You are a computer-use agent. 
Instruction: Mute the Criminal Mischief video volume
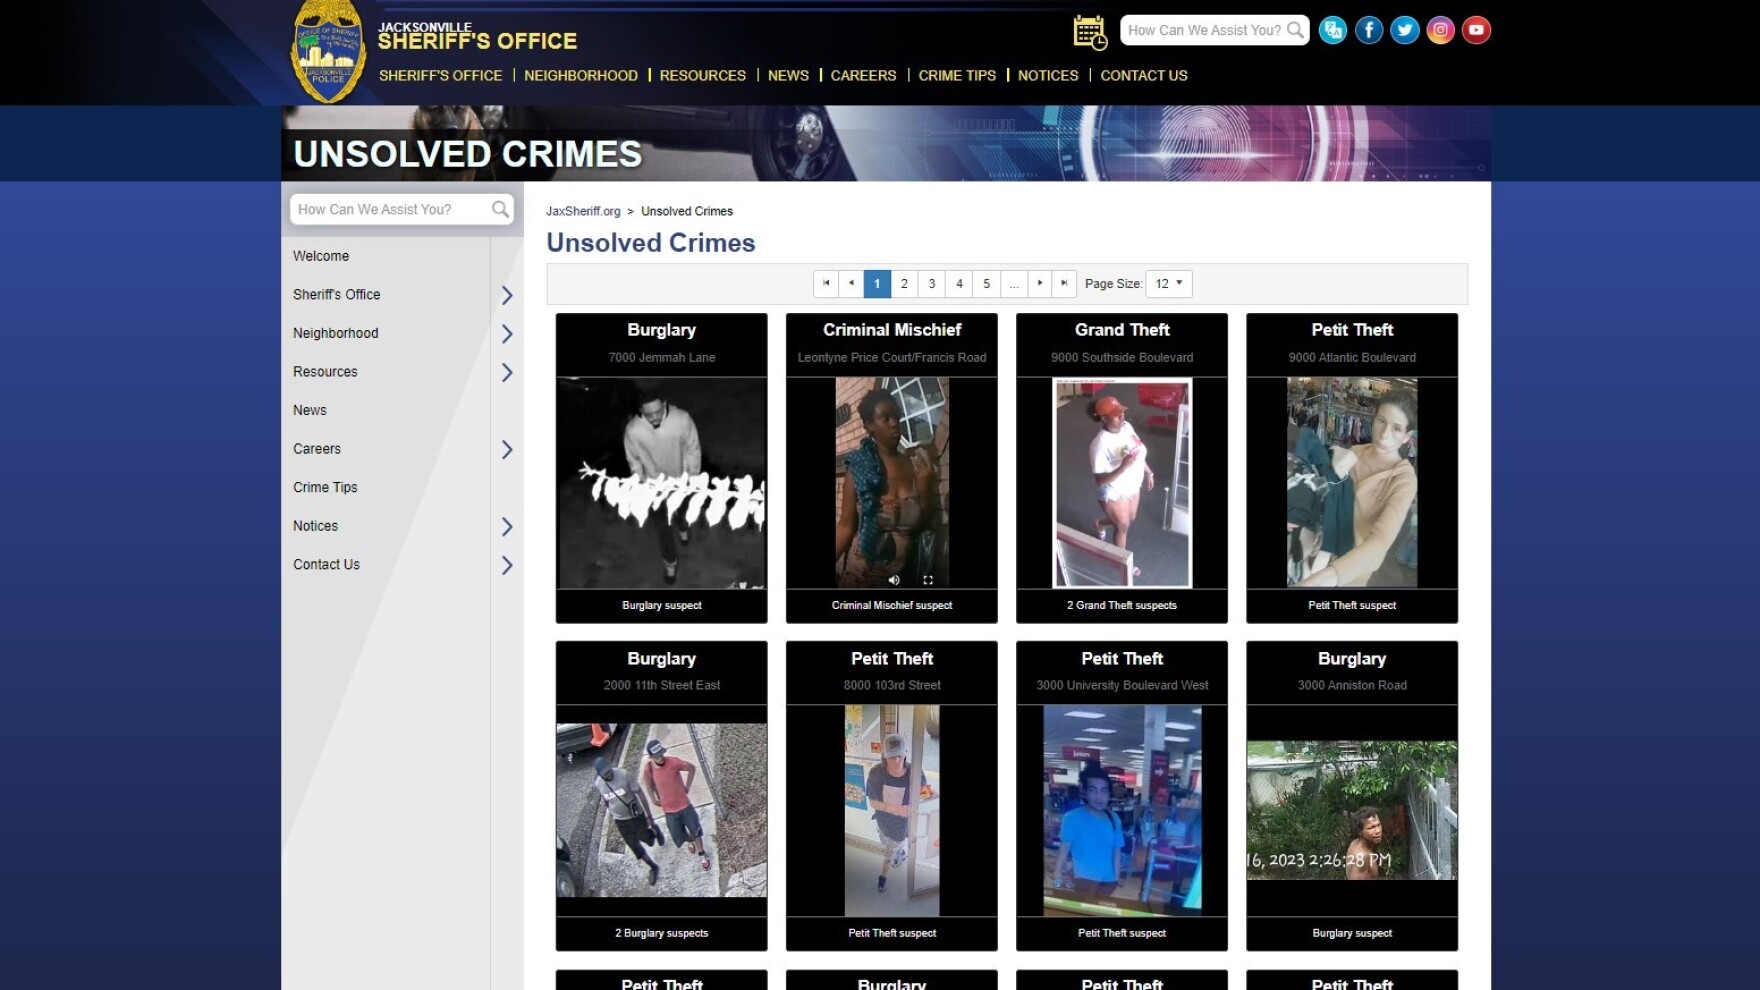point(894,580)
